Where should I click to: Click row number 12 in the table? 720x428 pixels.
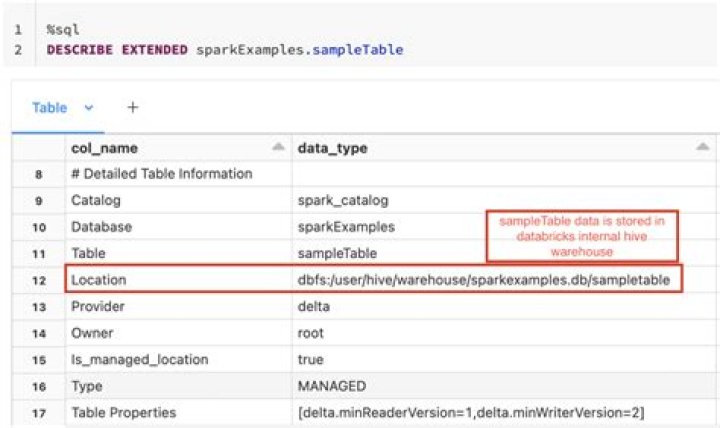[39, 281]
